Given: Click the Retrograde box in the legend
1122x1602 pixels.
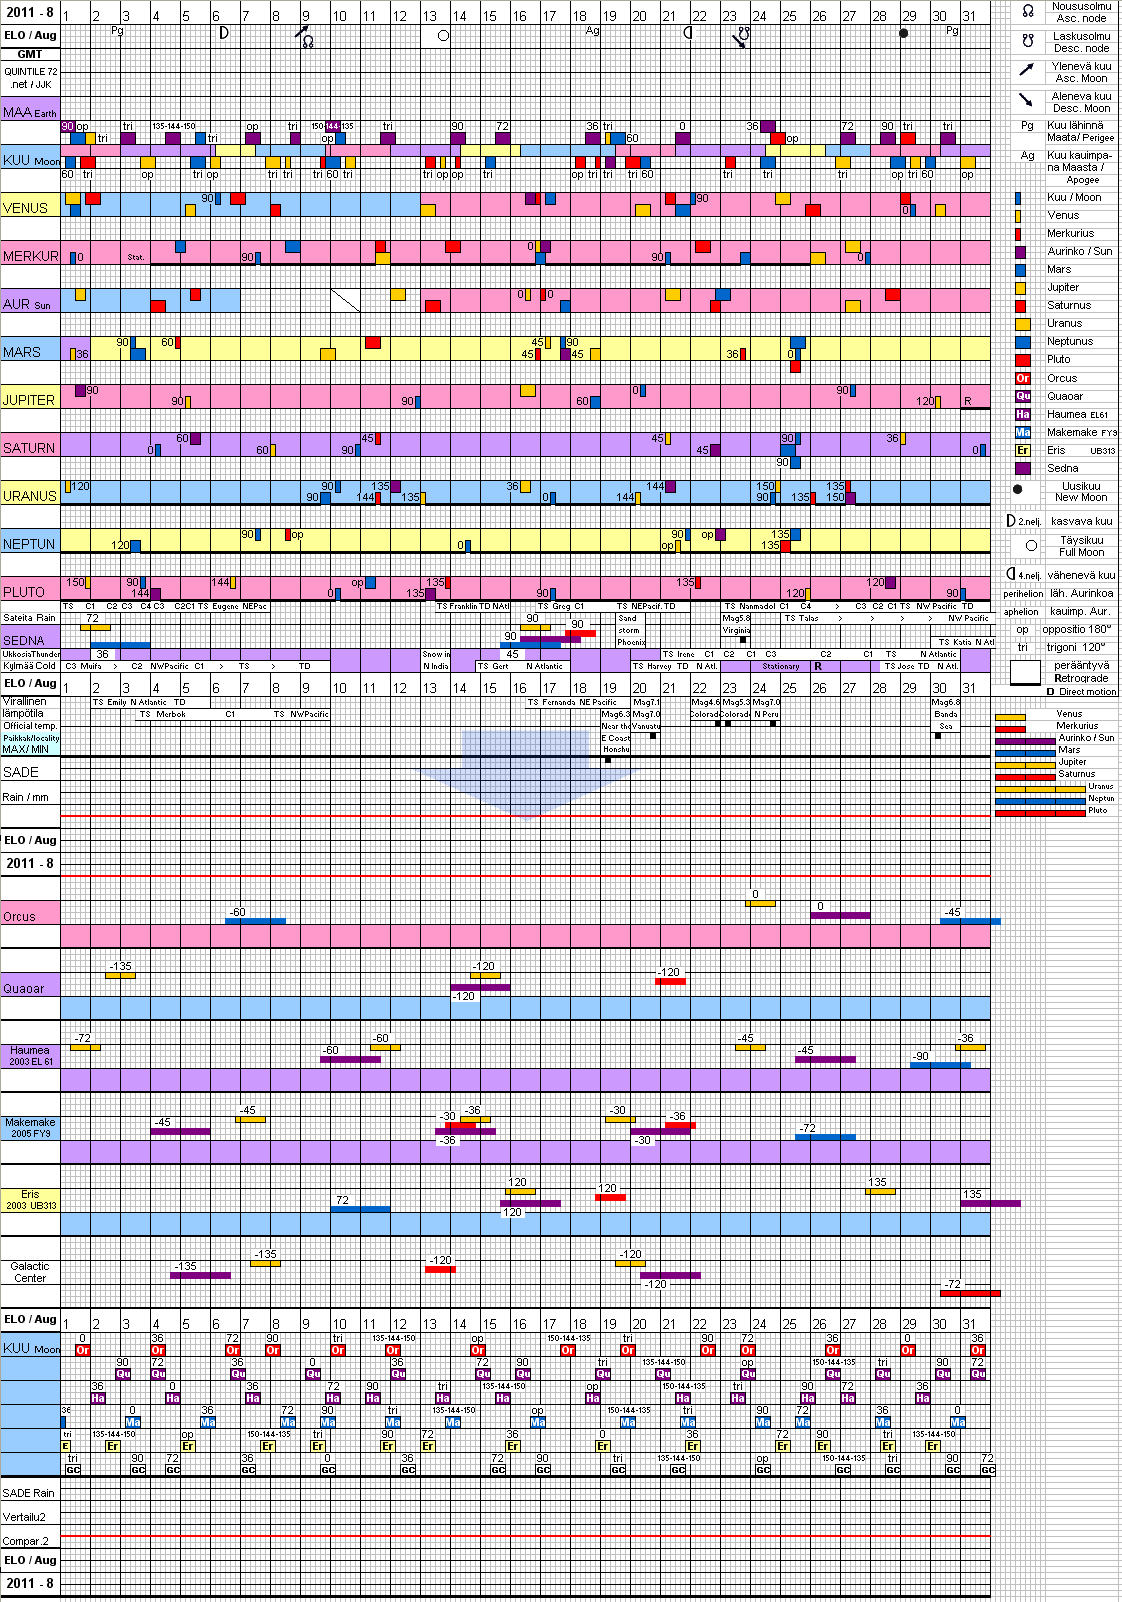Looking at the screenshot, I should point(1026,673).
